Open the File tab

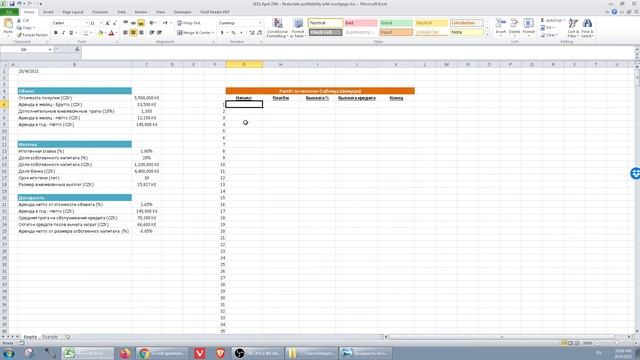(9, 12)
